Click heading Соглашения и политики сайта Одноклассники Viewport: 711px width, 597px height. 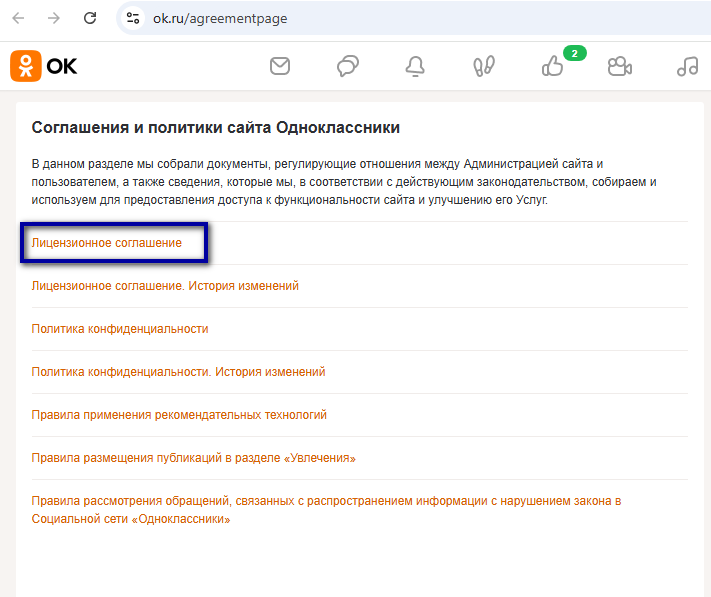tap(215, 128)
